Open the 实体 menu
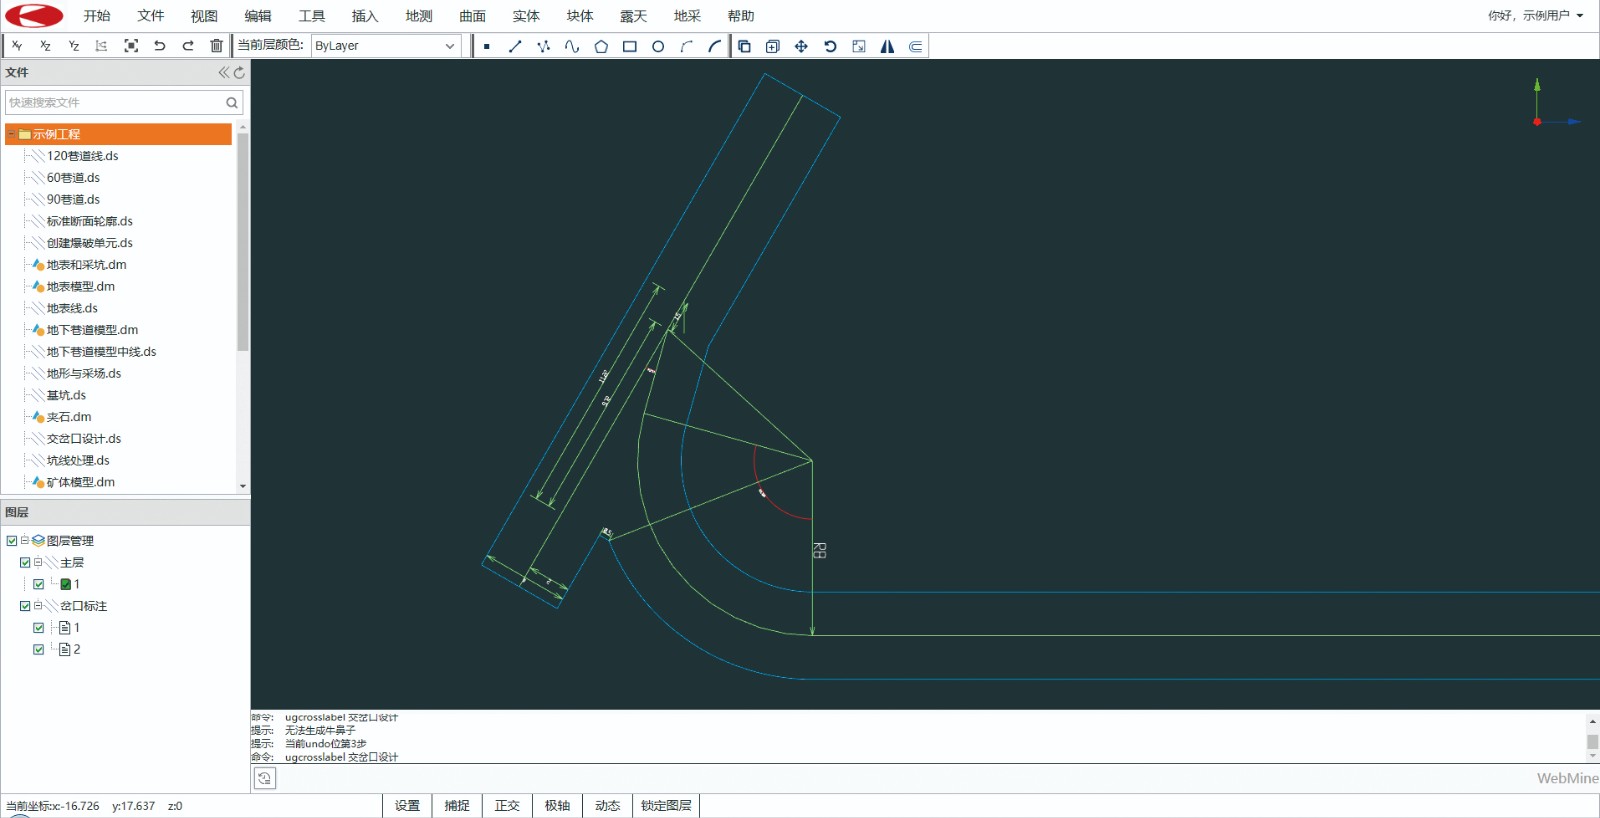The image size is (1600, 818). pyautogui.click(x=526, y=16)
